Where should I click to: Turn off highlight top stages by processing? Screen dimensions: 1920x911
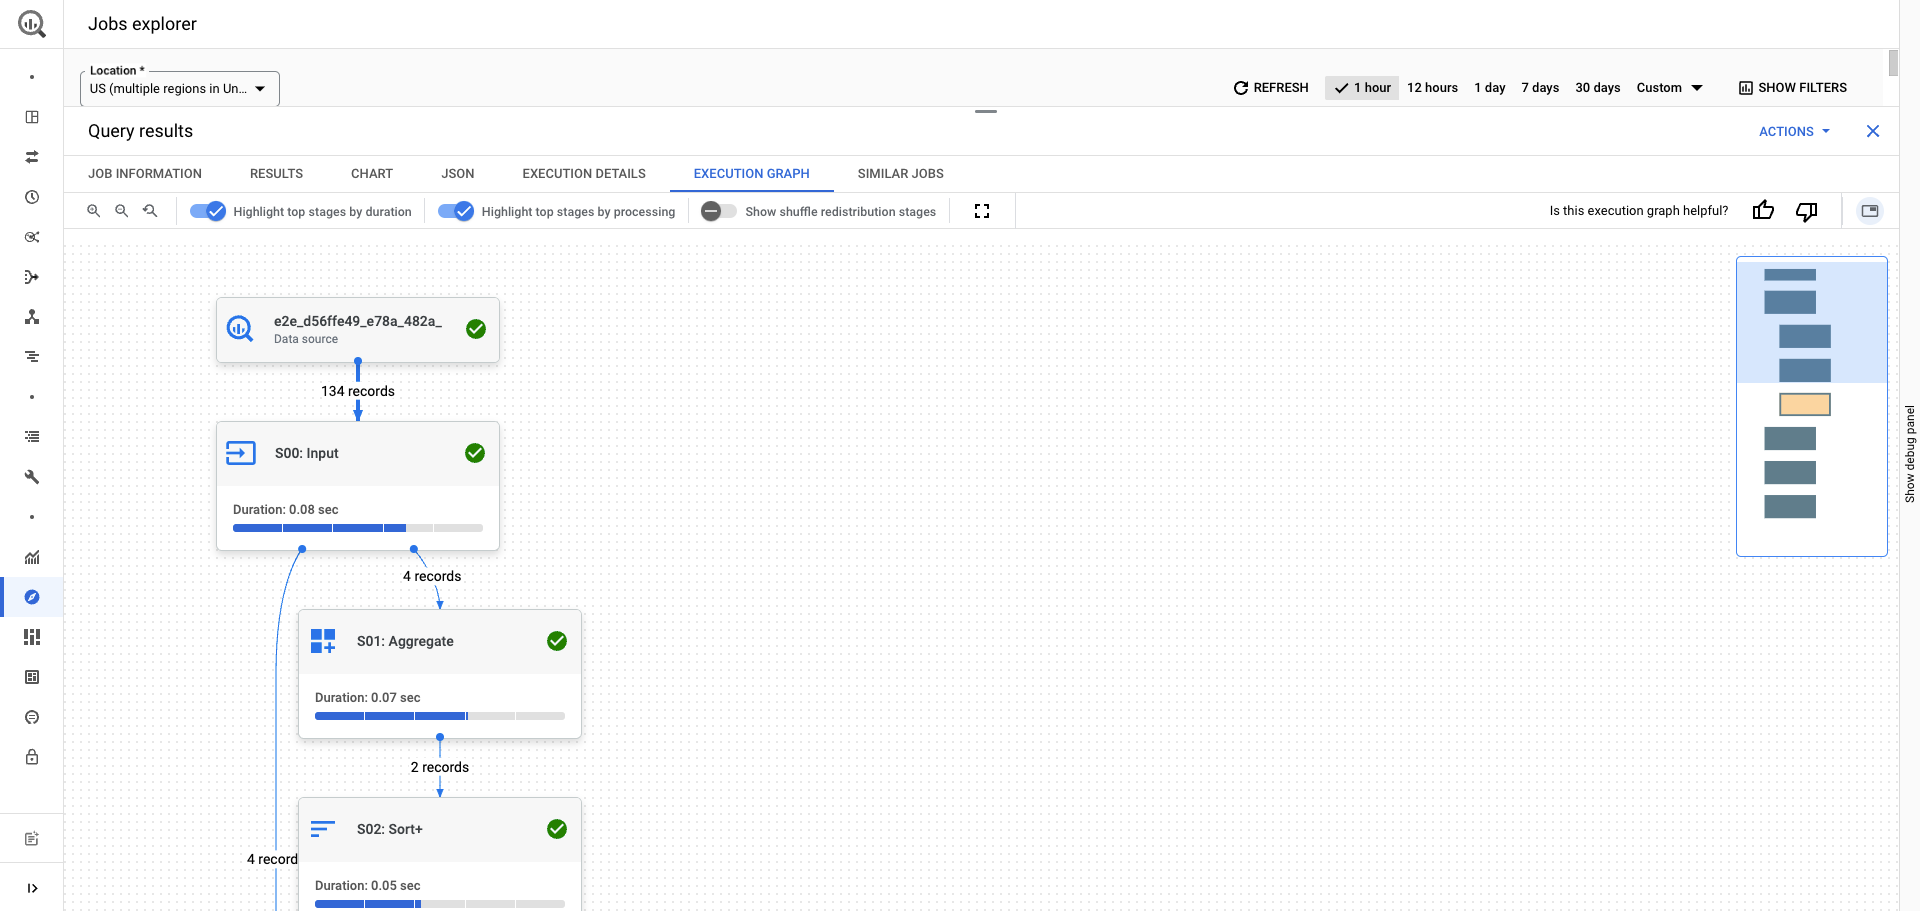(x=456, y=211)
